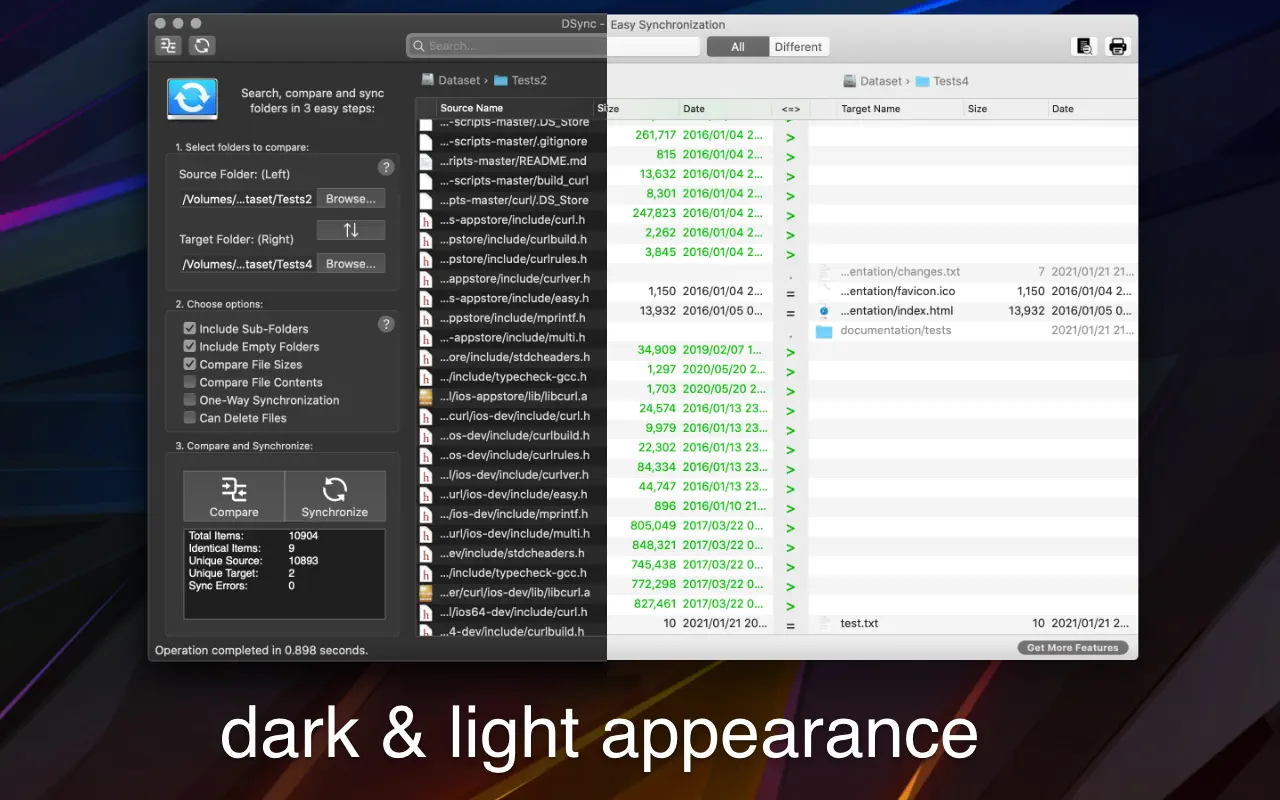Click the icon of entation/index.html row
The height and width of the screenshot is (800, 1280).
pos(824,311)
